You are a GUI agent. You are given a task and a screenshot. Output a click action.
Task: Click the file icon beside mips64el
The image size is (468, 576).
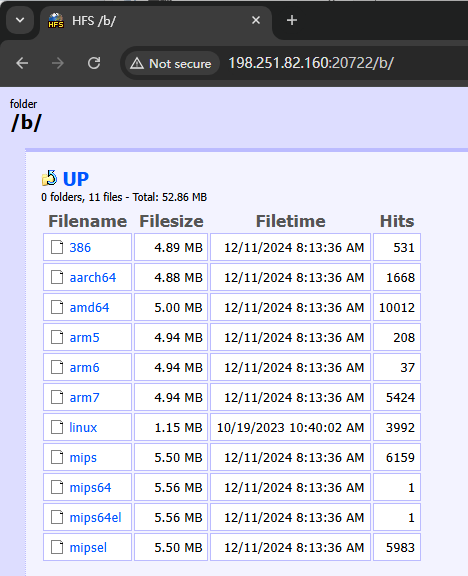[x=57, y=517]
